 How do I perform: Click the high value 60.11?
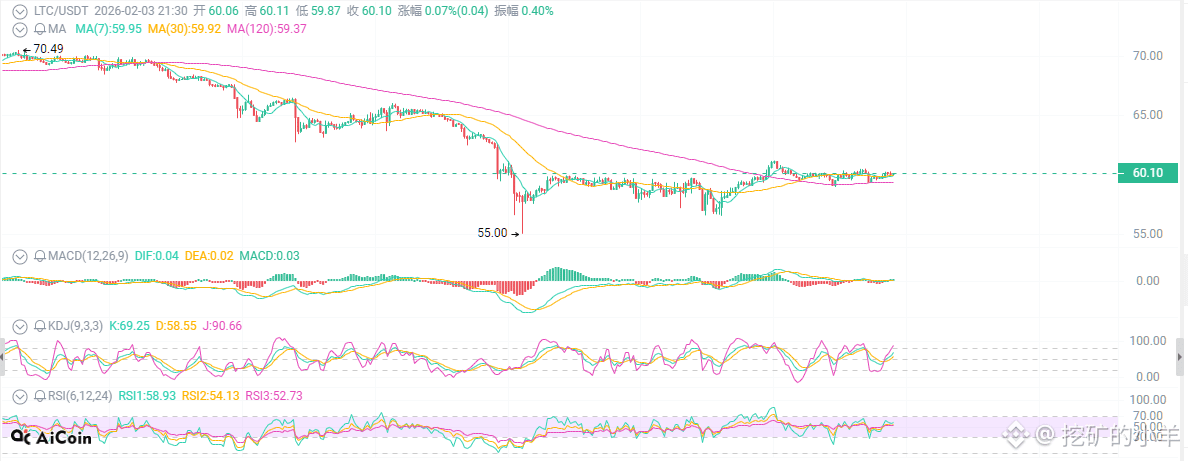[276, 11]
